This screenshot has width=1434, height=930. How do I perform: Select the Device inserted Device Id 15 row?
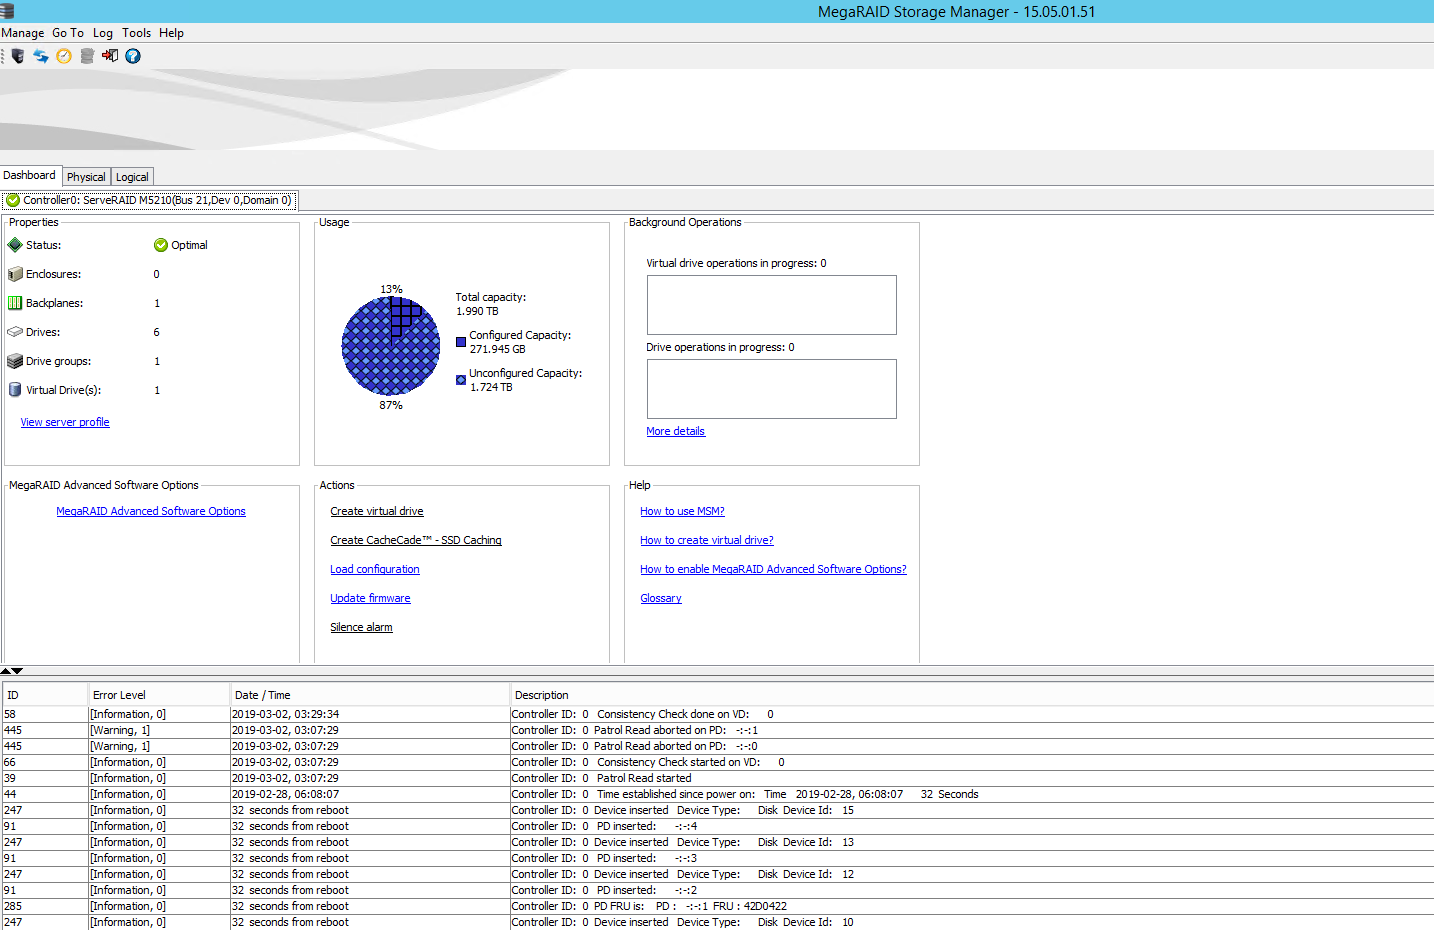(x=718, y=810)
